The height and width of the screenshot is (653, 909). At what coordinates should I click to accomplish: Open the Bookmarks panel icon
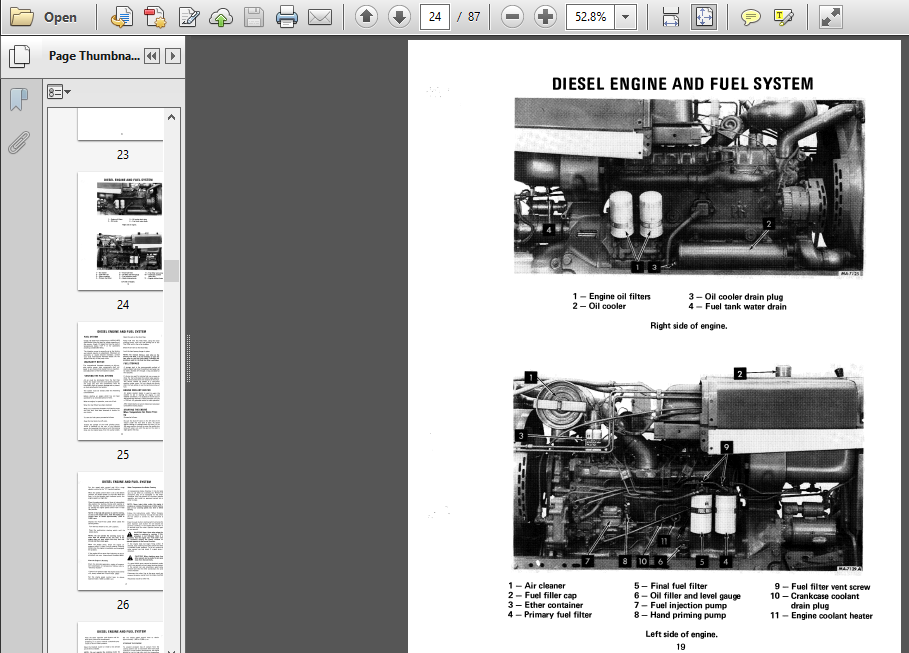click(19, 99)
